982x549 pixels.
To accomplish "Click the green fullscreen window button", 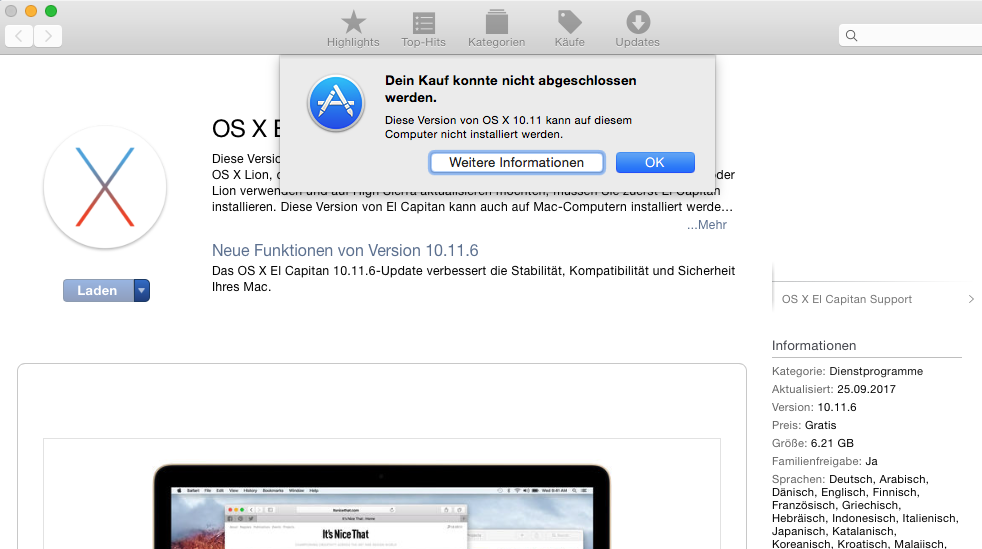I will tap(51, 11).
